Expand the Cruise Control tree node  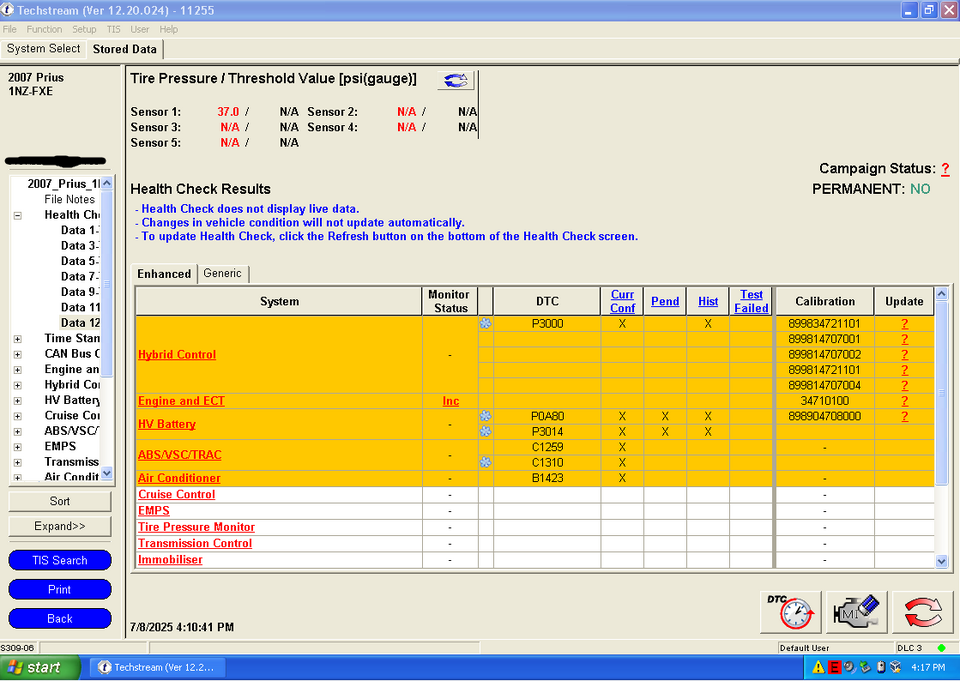(x=18, y=416)
